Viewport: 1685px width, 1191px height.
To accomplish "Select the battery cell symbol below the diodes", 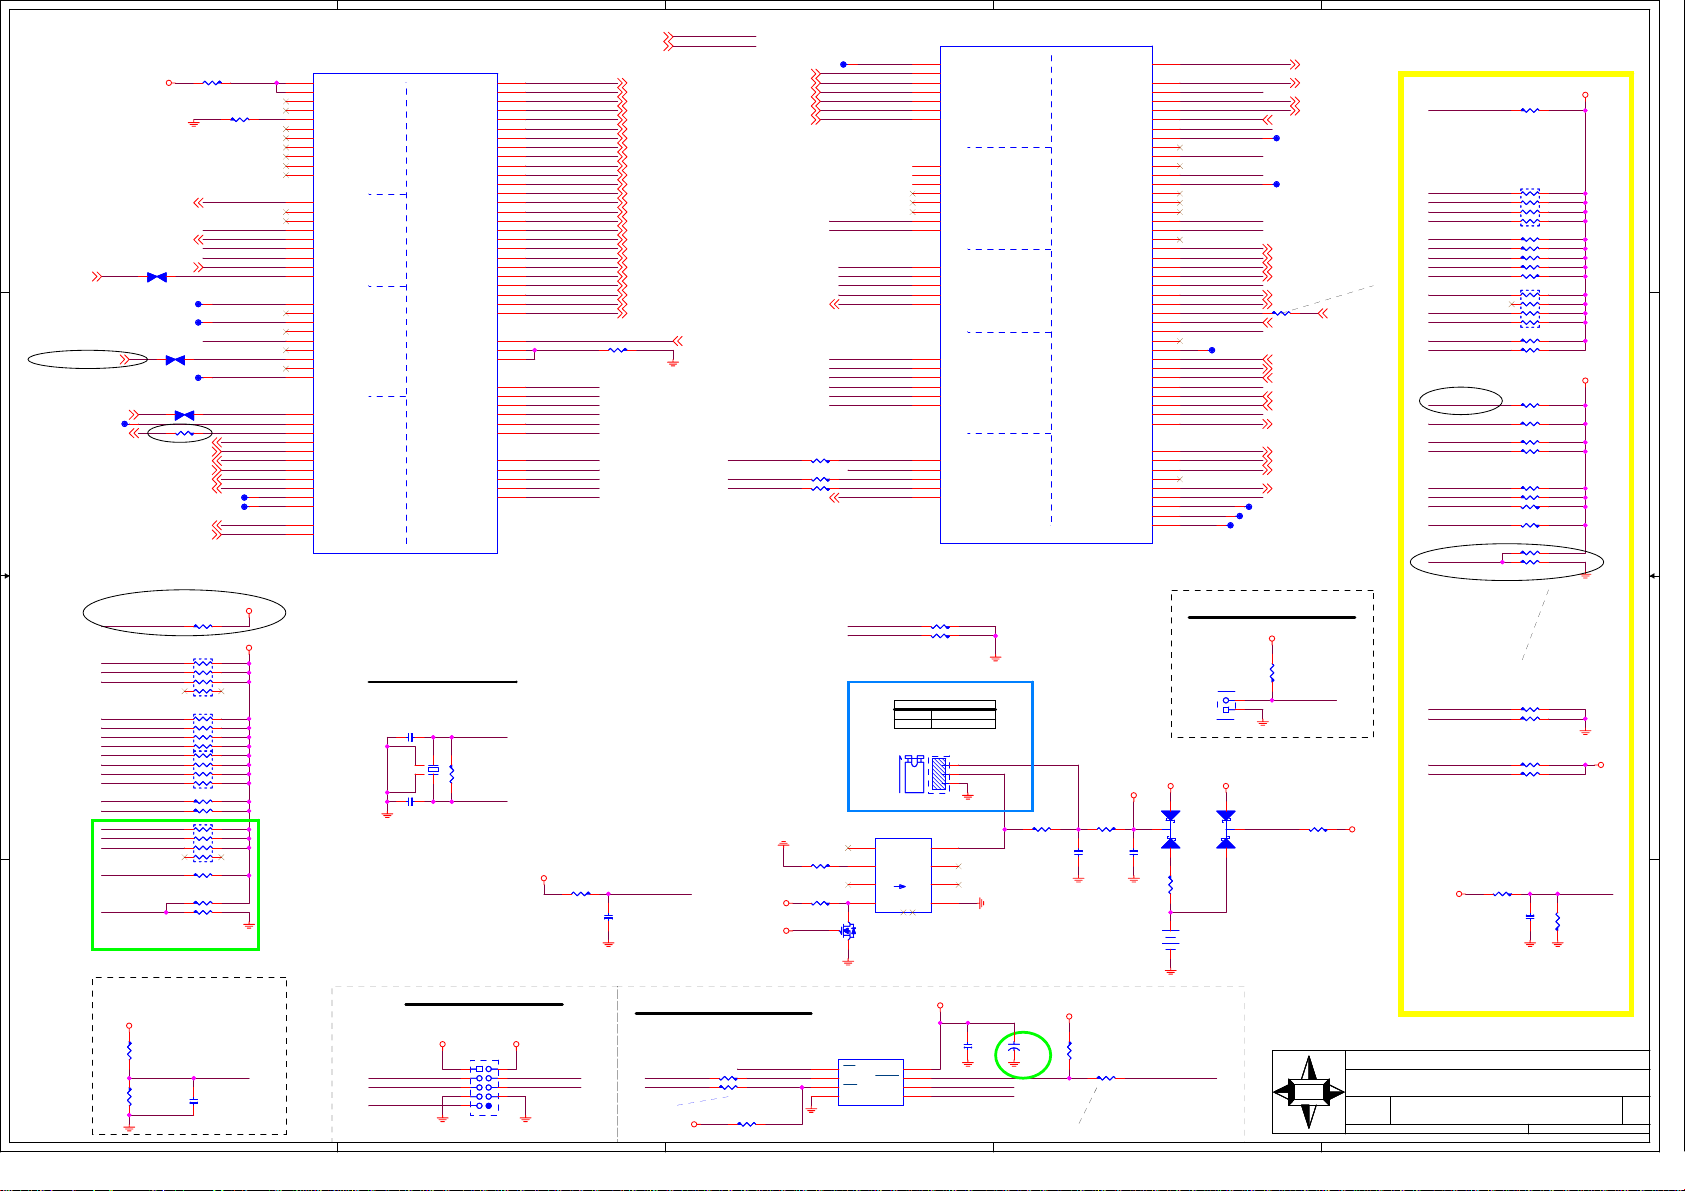I will 1170,938.
